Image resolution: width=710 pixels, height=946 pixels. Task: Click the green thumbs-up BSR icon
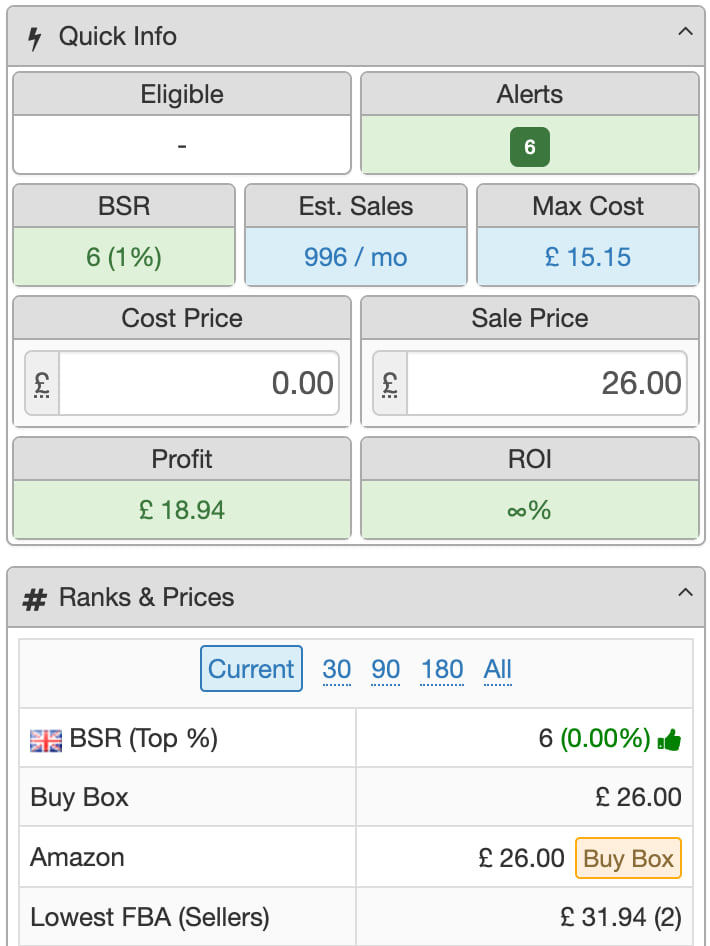(x=669, y=741)
